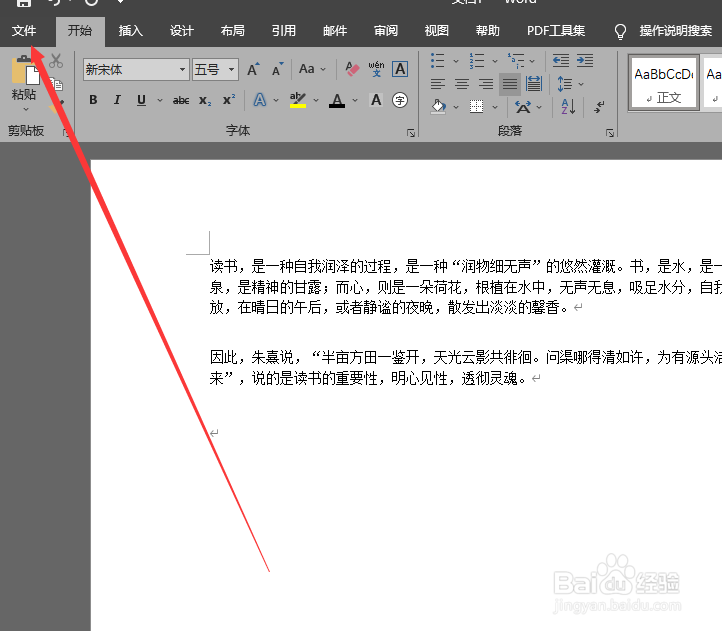
Task: Expand font color dropdown arrow
Action: click(x=355, y=100)
